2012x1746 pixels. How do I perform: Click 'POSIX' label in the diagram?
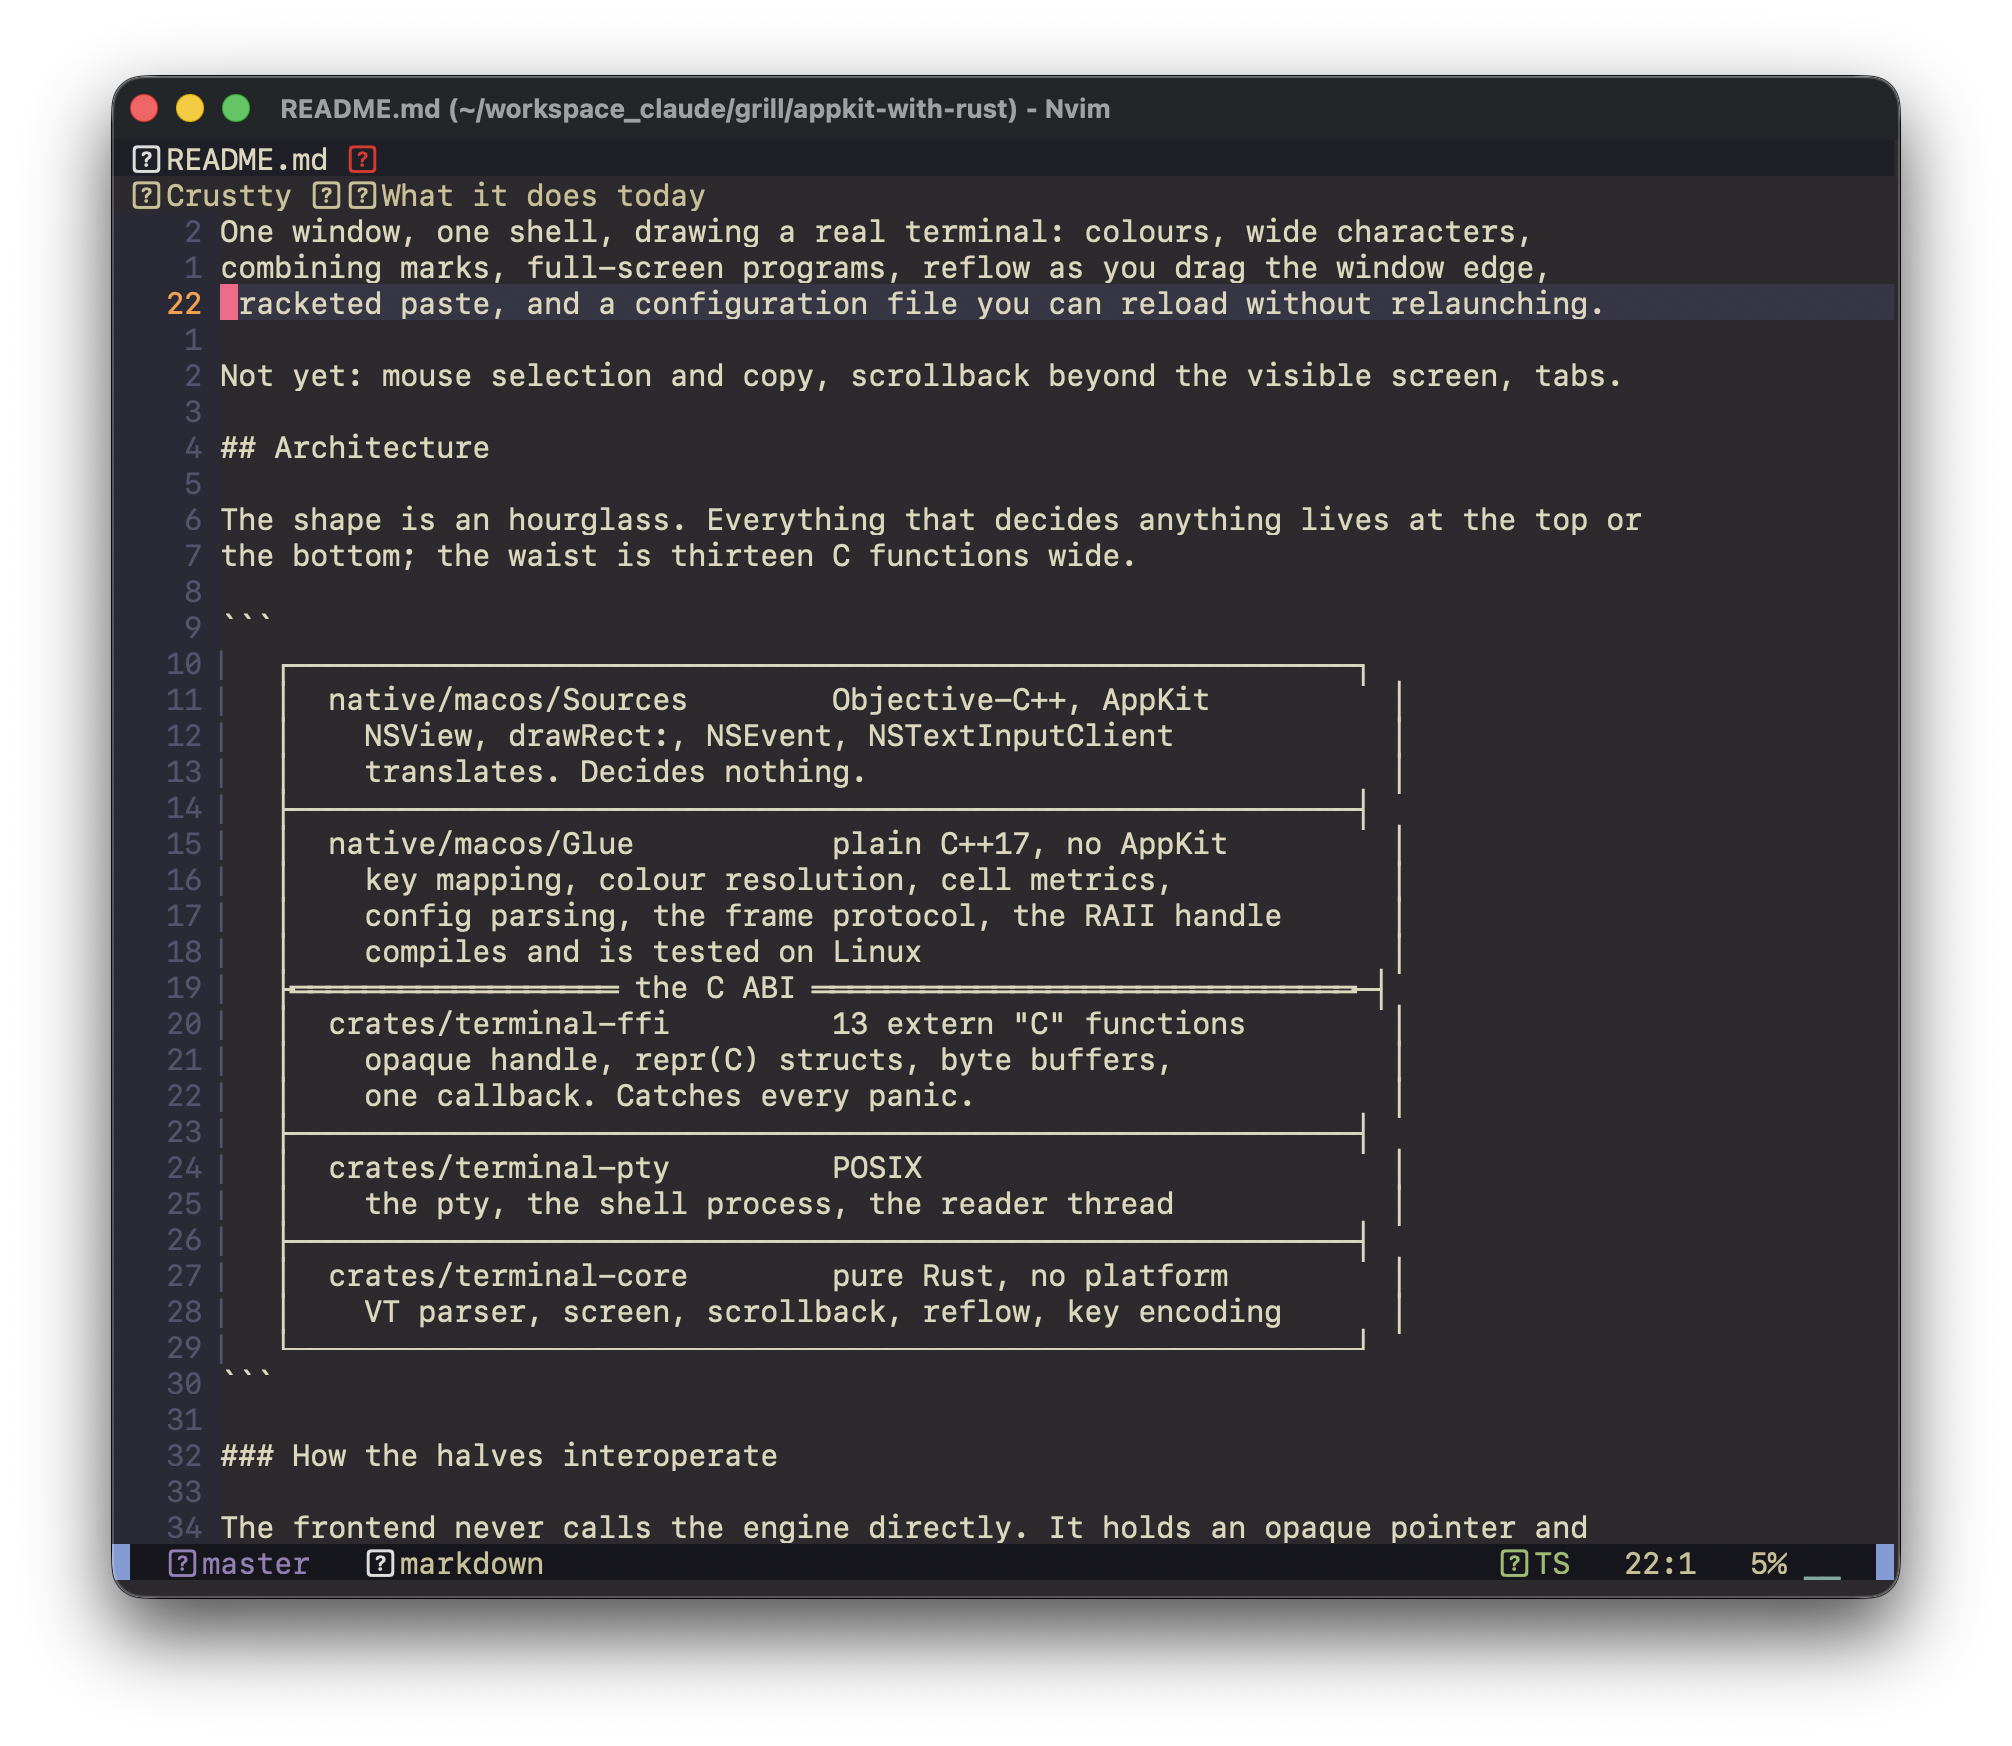(877, 1167)
